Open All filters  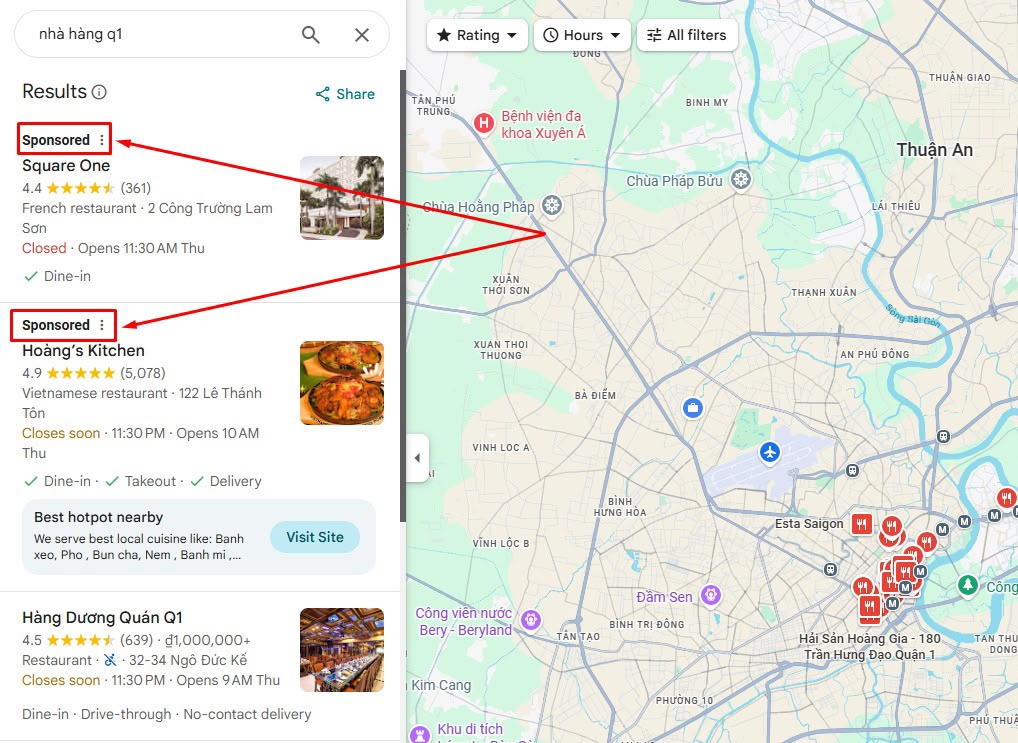687,35
